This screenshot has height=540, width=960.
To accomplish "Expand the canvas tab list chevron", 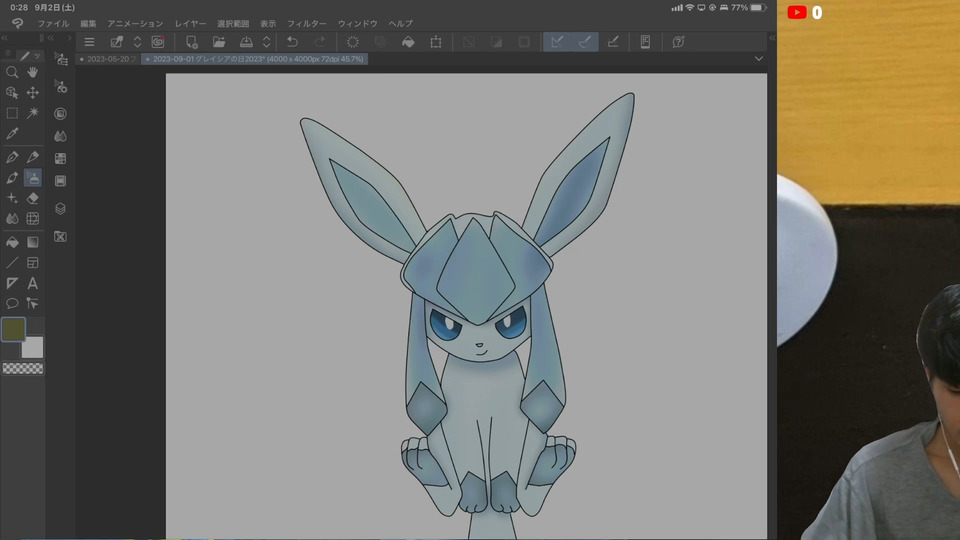I will (759, 59).
